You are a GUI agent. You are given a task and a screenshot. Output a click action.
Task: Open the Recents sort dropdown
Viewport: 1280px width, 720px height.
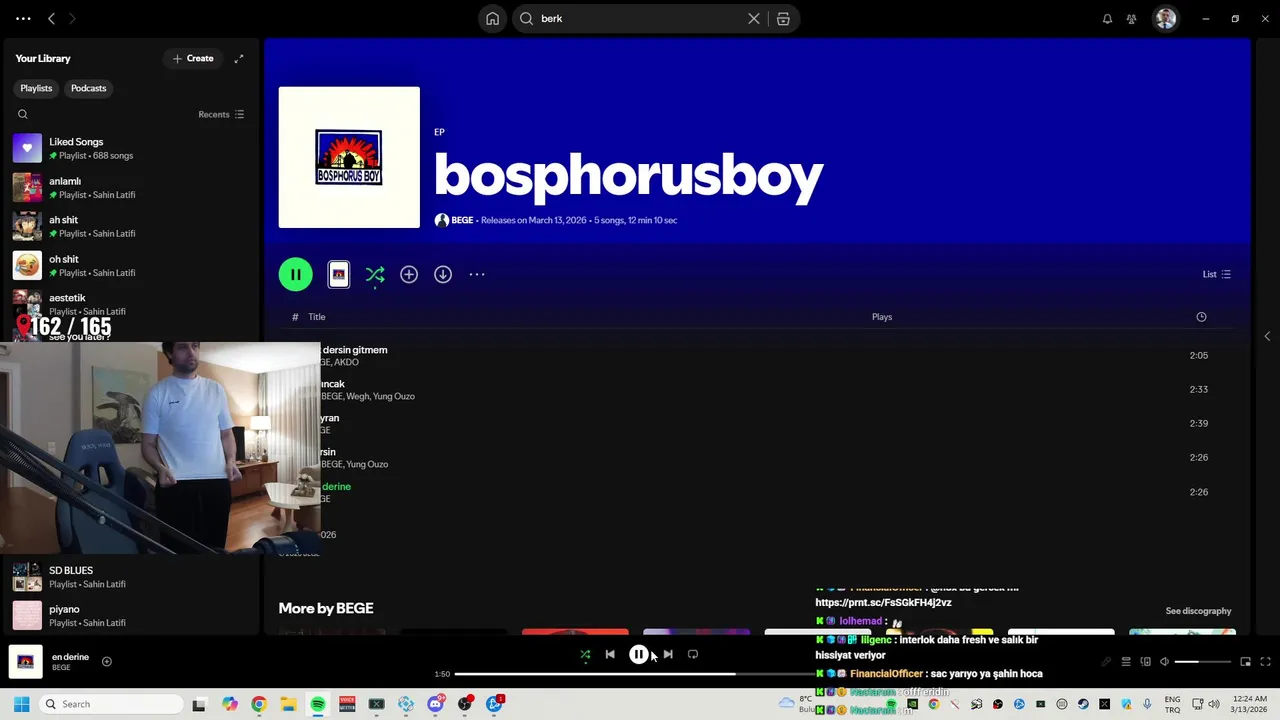221,114
